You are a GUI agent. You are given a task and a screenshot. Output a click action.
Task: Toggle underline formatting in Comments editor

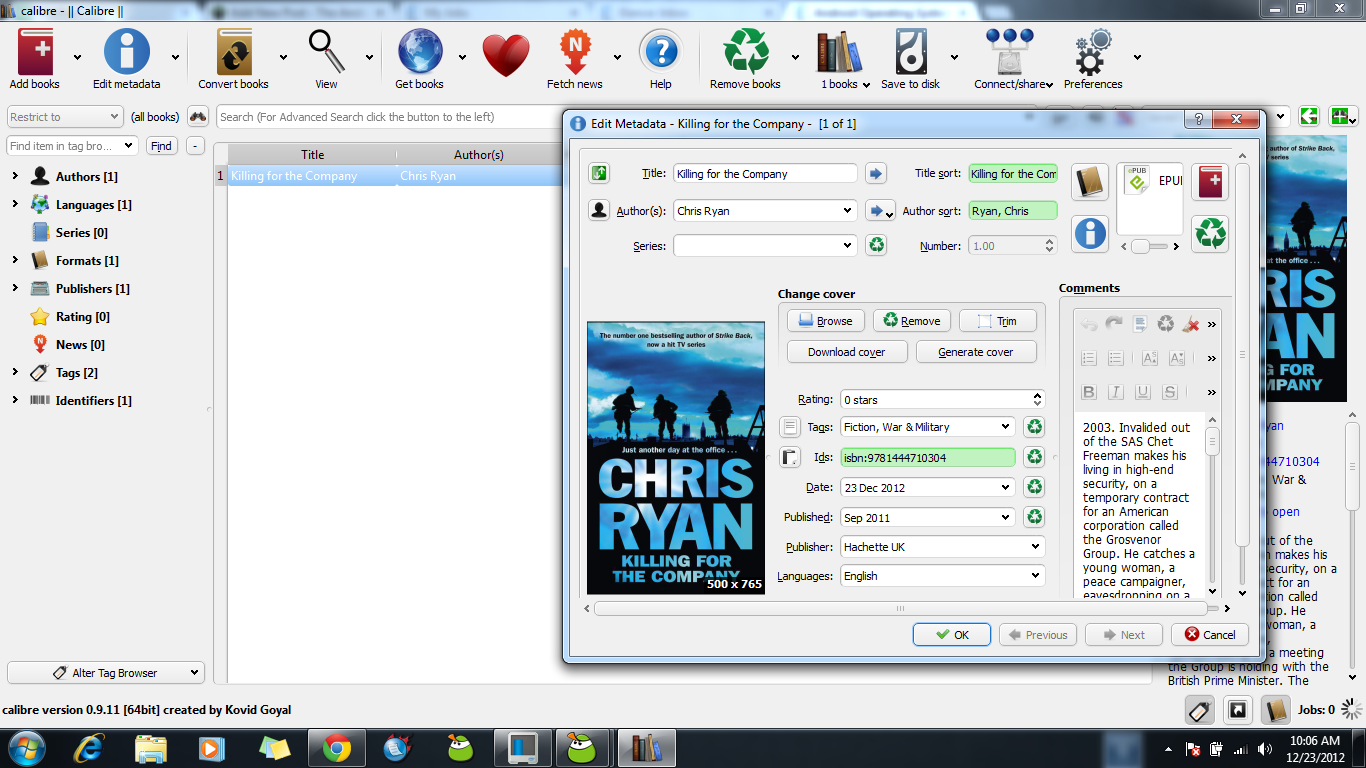[1143, 392]
